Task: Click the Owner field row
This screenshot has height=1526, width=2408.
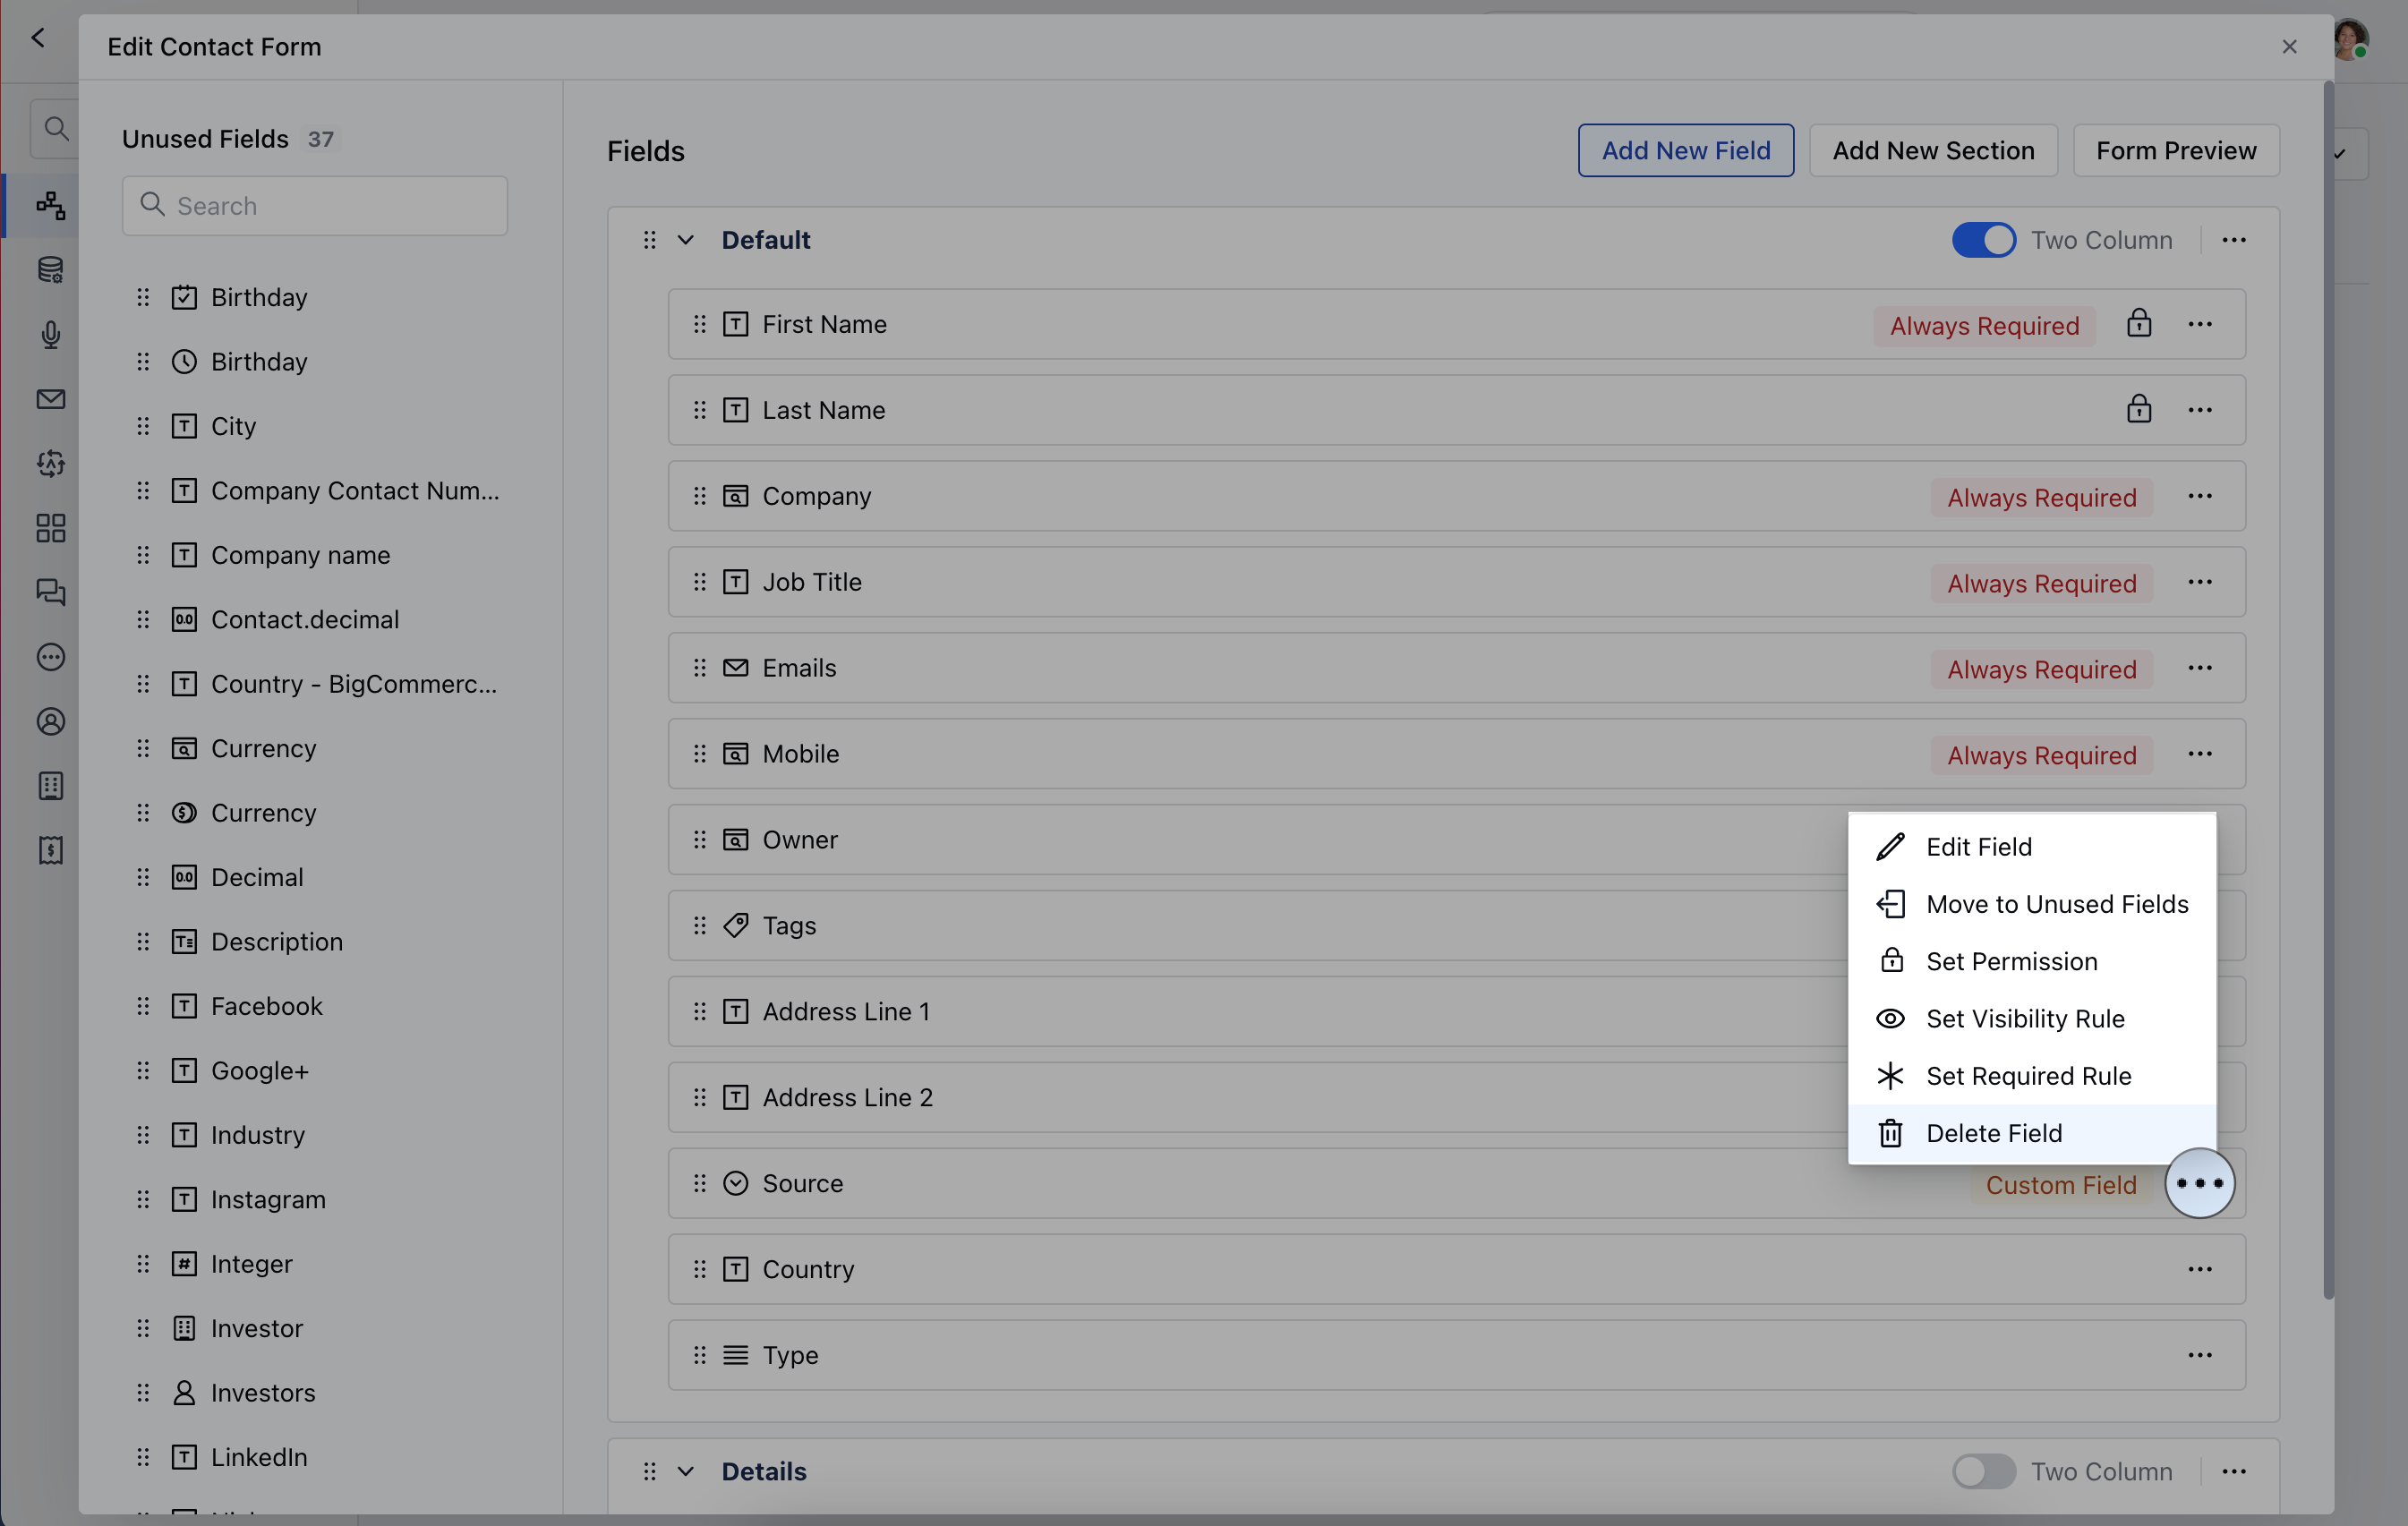Action: (x=1456, y=840)
